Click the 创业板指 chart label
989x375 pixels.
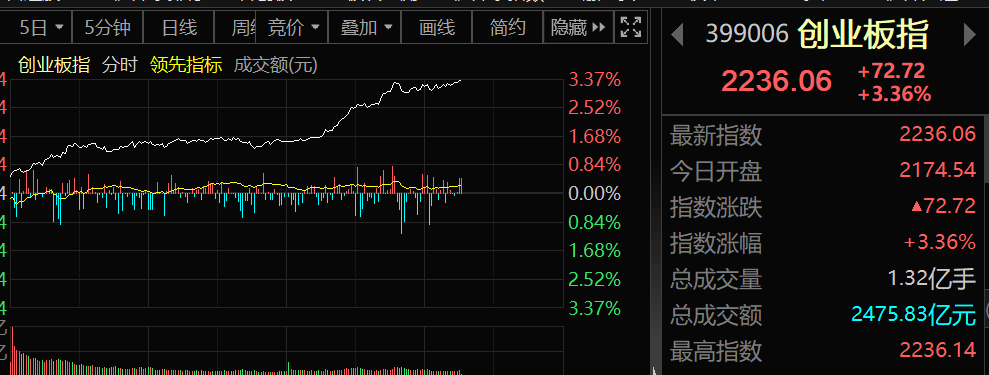pos(54,66)
